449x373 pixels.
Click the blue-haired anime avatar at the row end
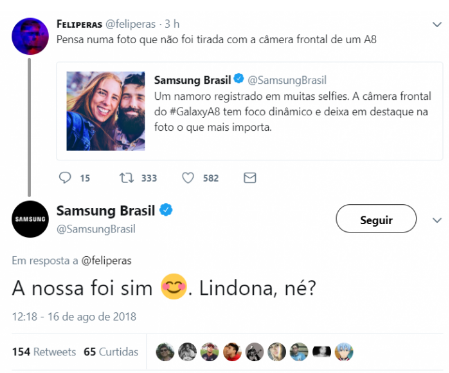pos(344,352)
